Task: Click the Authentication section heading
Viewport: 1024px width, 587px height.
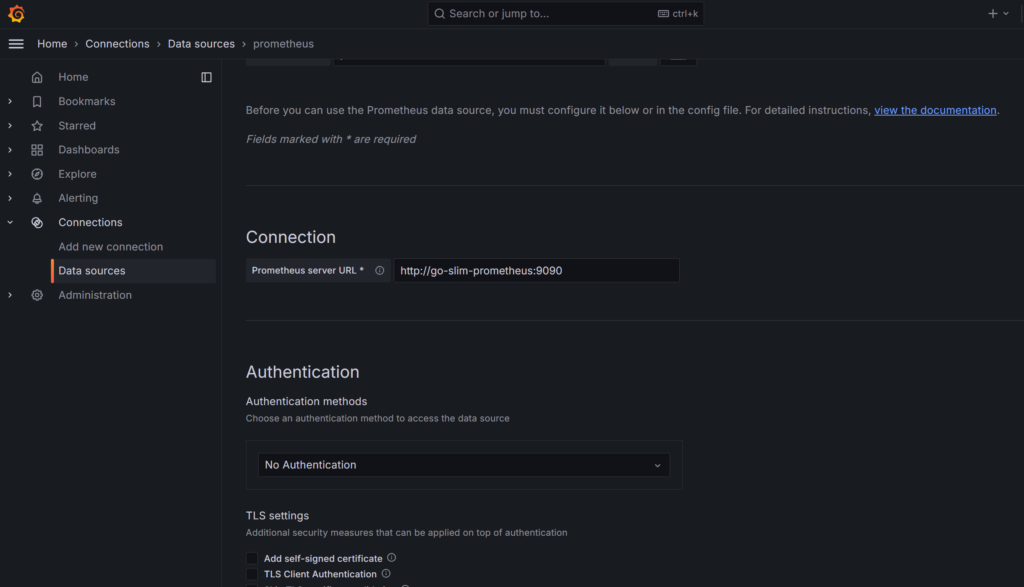Action: point(302,372)
